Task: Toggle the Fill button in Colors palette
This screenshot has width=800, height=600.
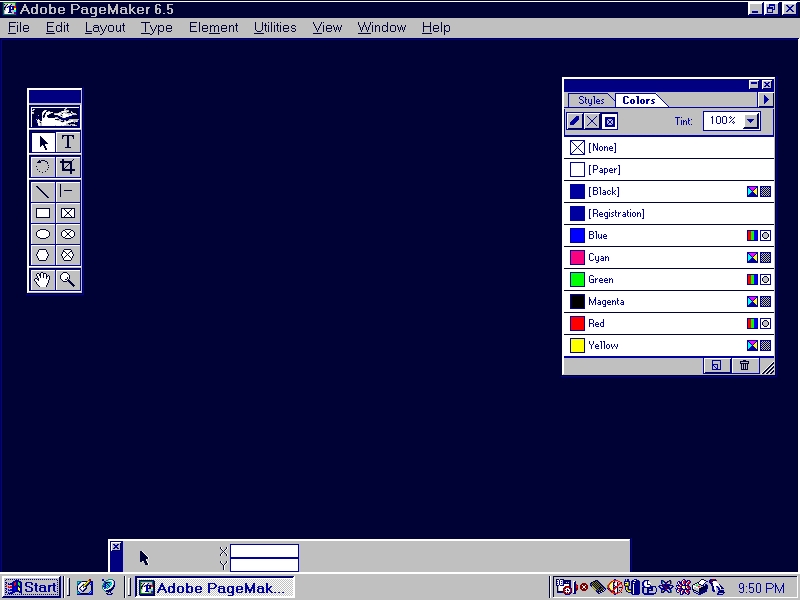Action: pos(592,121)
